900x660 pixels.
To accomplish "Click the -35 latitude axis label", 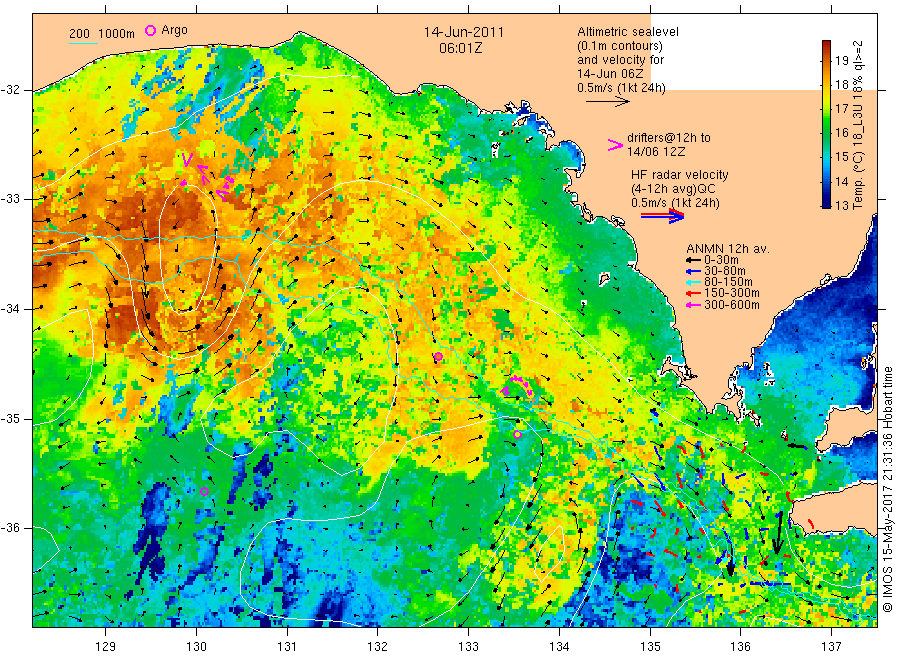I will tap(11, 418).
